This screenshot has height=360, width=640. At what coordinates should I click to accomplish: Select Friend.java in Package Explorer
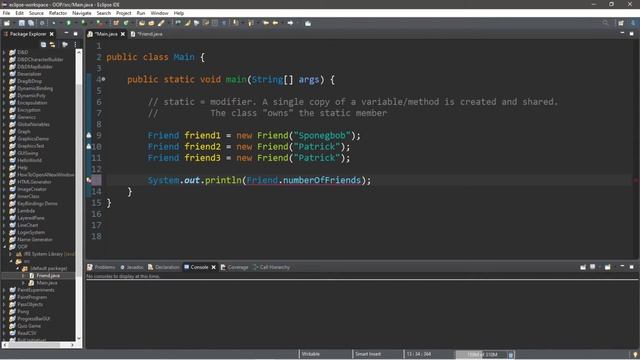(x=48, y=276)
